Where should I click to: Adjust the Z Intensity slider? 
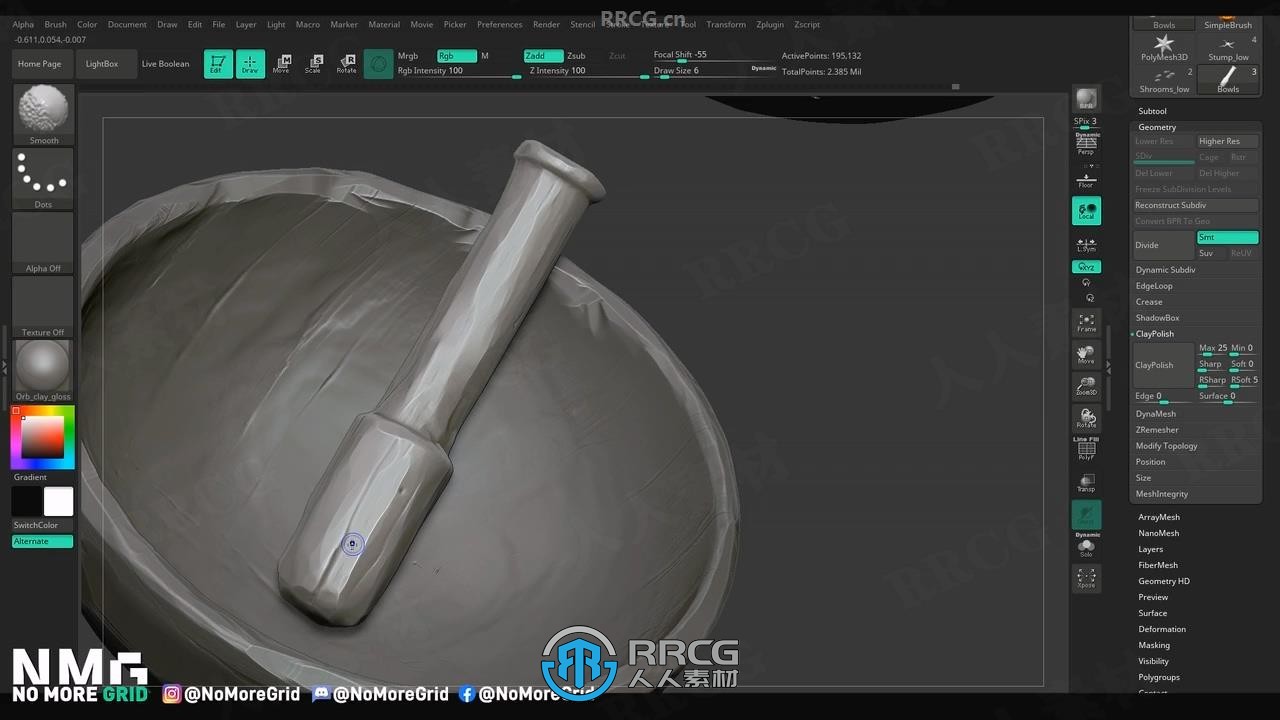pyautogui.click(x=588, y=71)
